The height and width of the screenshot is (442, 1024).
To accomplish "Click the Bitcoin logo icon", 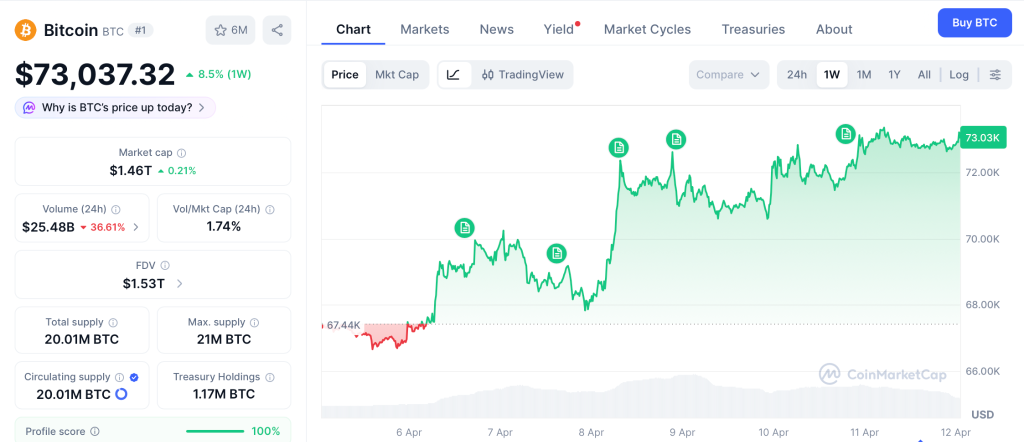I will pyautogui.click(x=26, y=30).
